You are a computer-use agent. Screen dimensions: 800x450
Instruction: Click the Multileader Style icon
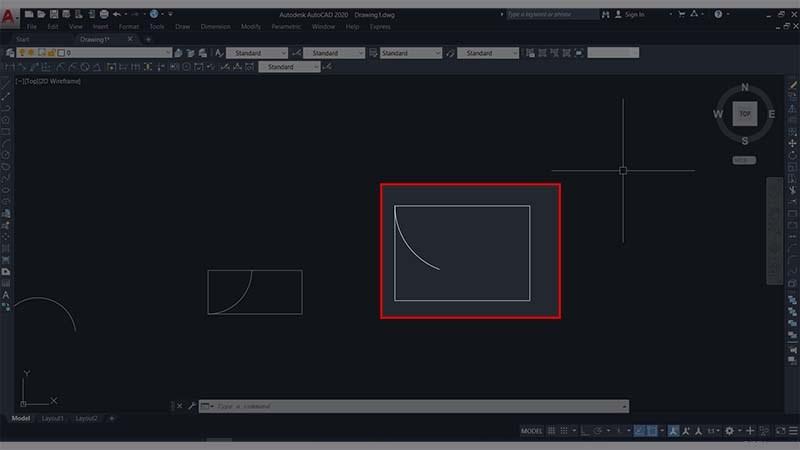tap(450, 53)
